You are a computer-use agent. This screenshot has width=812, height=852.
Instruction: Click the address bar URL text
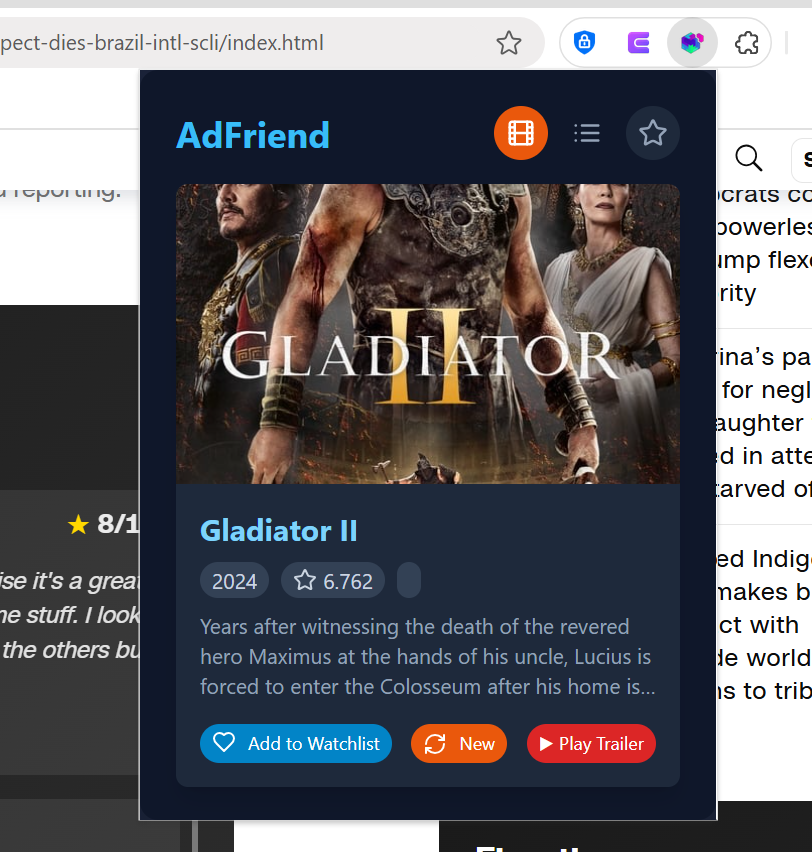pos(162,43)
